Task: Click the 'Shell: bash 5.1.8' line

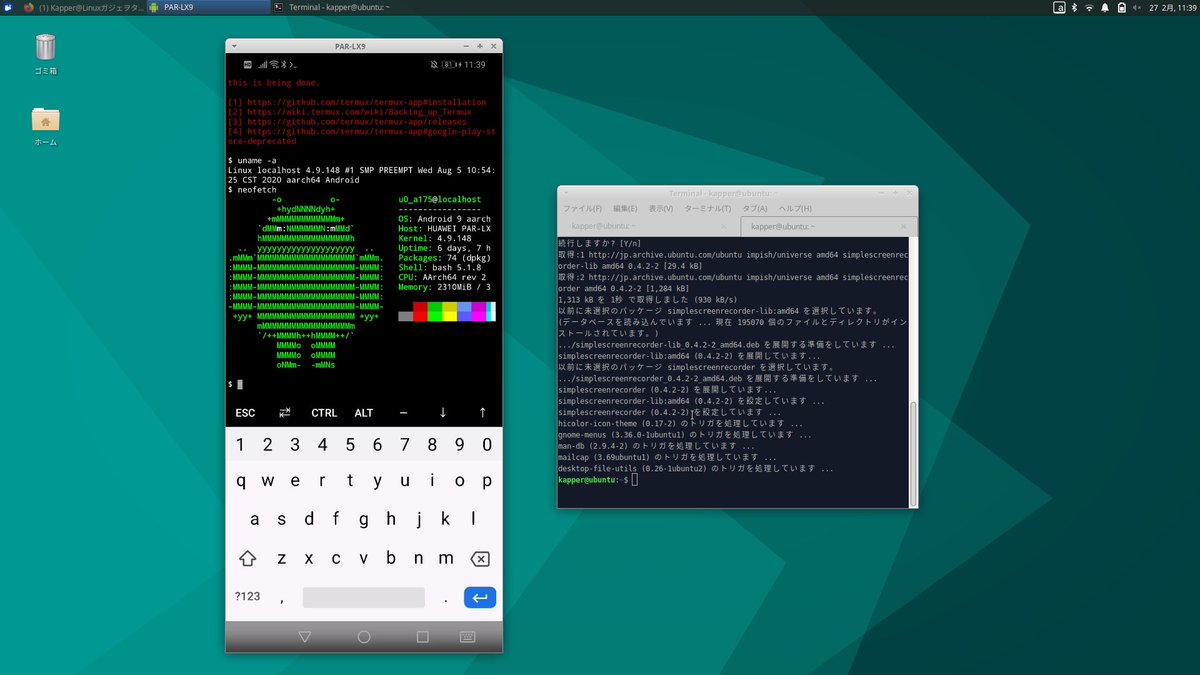Action: pyautogui.click(x=440, y=268)
